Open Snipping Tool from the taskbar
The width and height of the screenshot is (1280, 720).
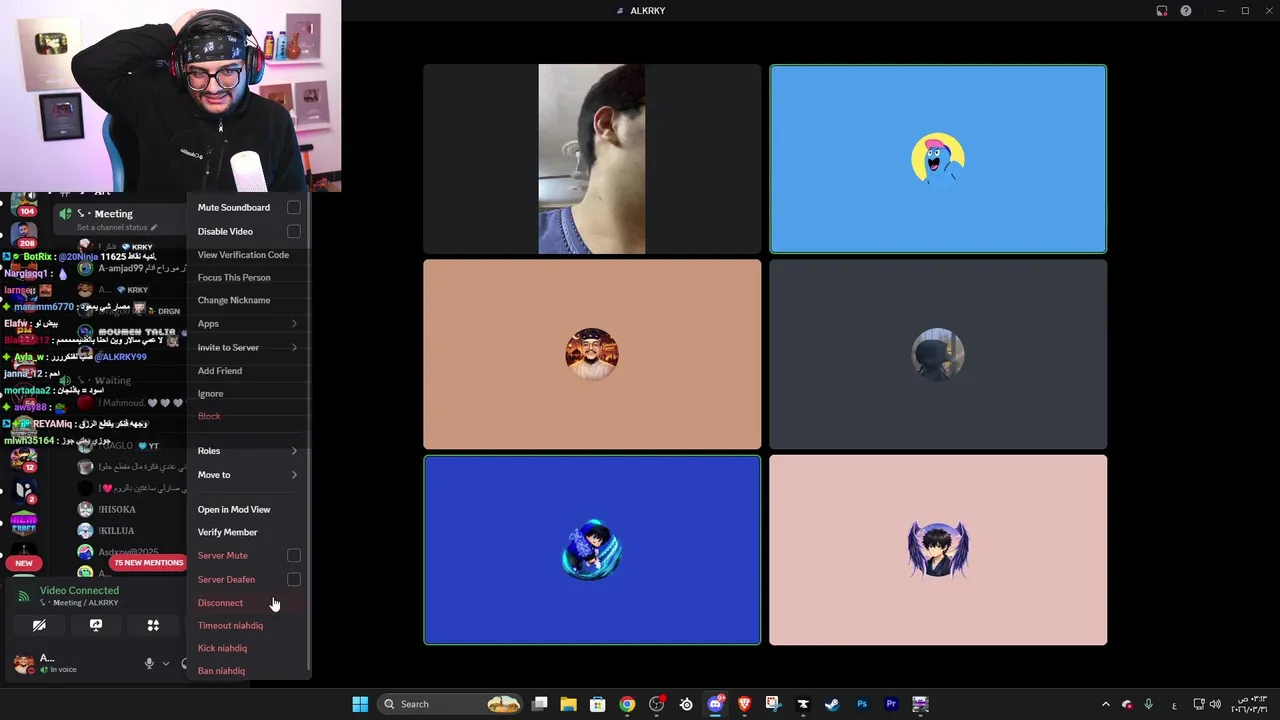coord(773,704)
